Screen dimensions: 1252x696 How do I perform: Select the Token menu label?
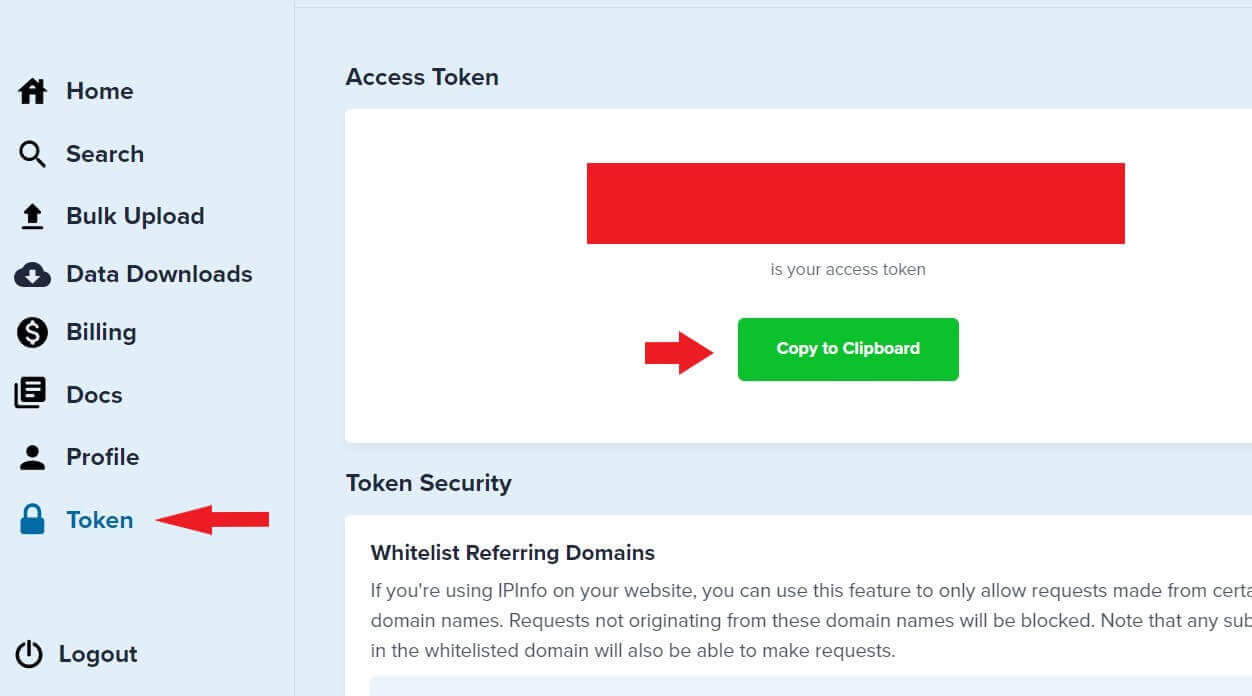pyautogui.click(x=99, y=520)
